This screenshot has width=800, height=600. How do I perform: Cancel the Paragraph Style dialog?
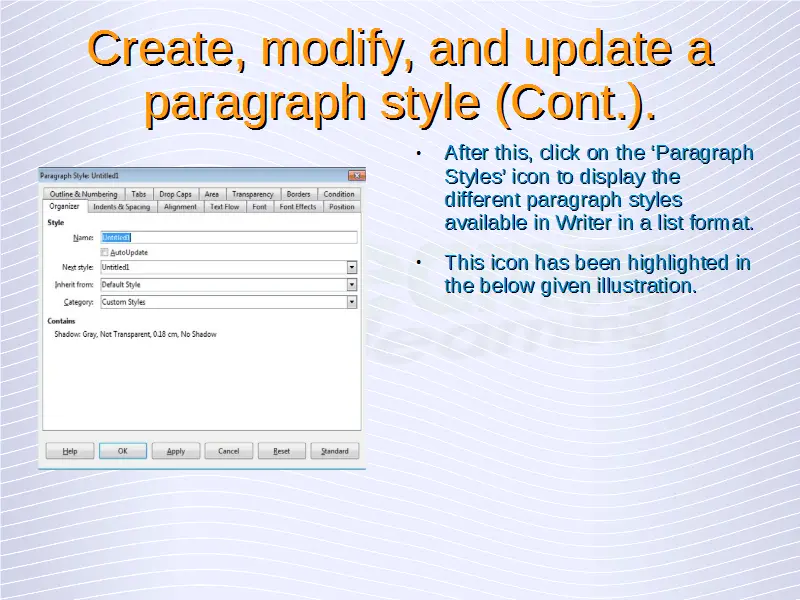pyautogui.click(x=229, y=451)
